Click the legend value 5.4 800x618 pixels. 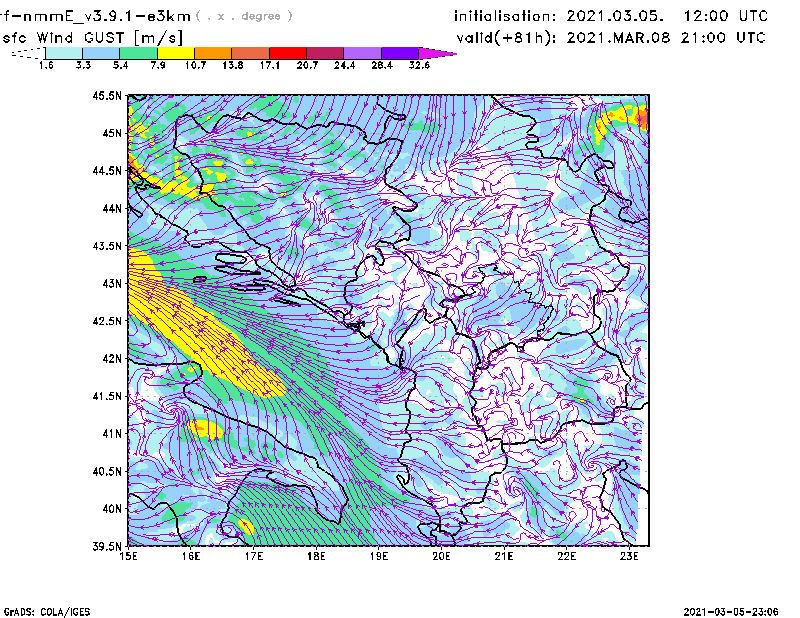point(120,65)
